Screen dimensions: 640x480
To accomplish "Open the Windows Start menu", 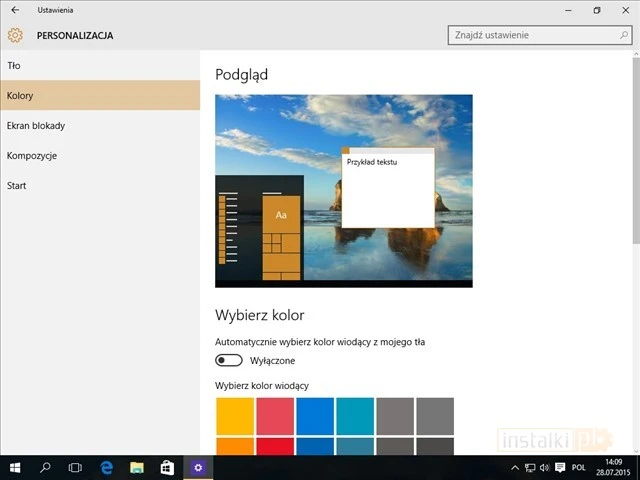I will (x=15, y=467).
